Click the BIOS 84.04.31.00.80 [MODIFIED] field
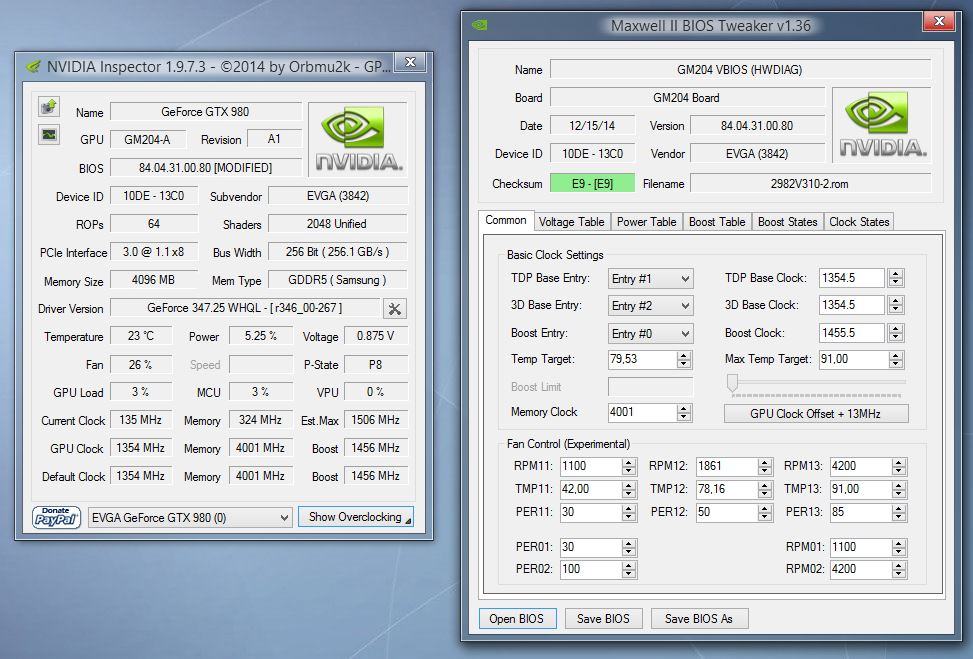The image size is (973, 659). pos(205,168)
